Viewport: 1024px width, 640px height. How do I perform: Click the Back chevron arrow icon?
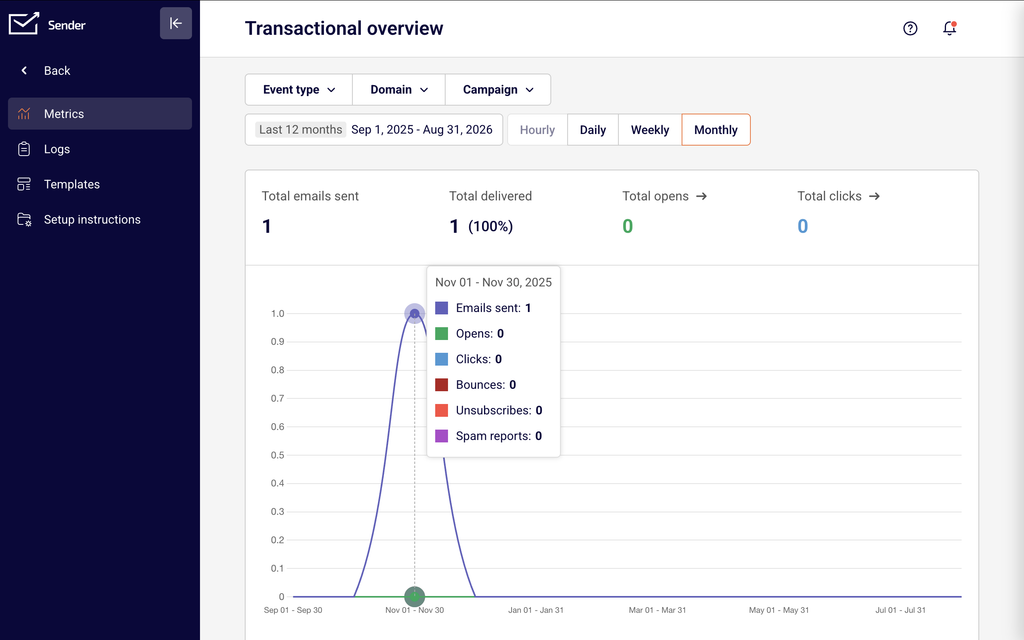click(x=24, y=71)
